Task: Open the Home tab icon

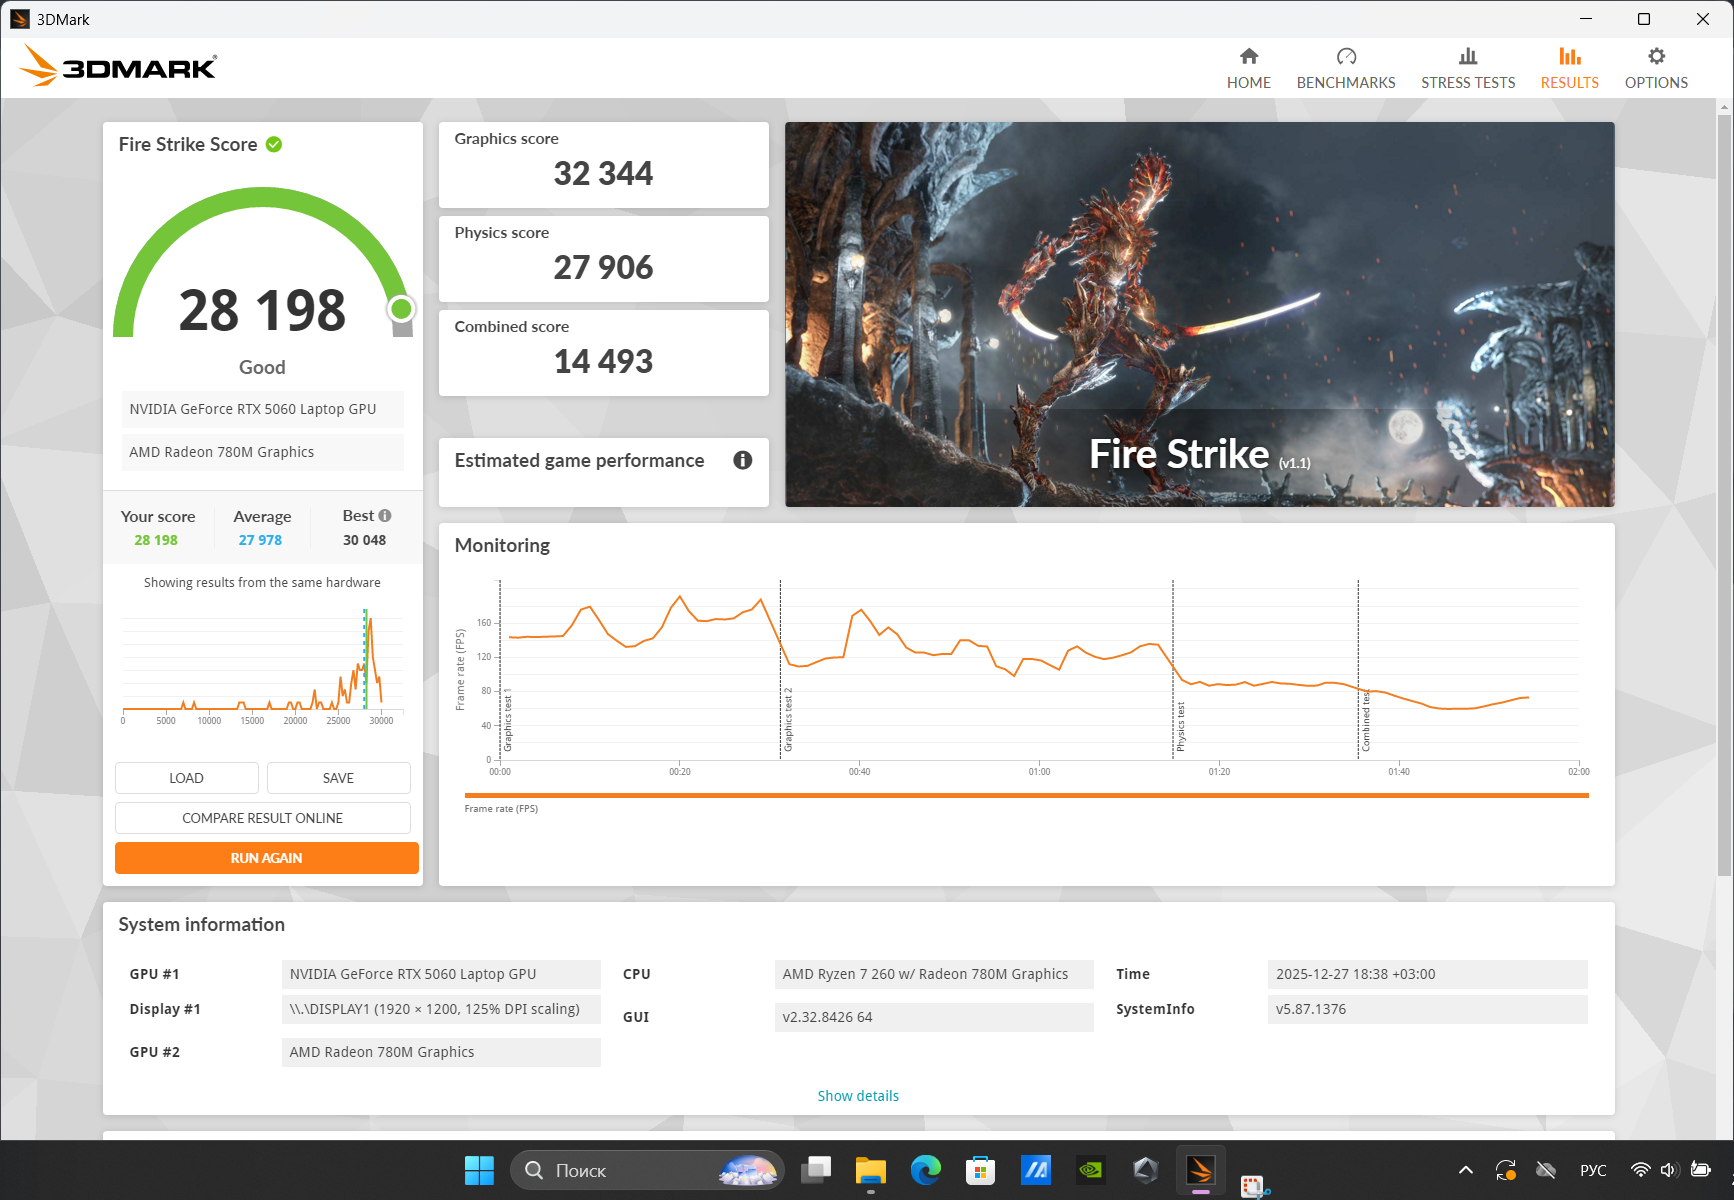Action: coord(1248,57)
